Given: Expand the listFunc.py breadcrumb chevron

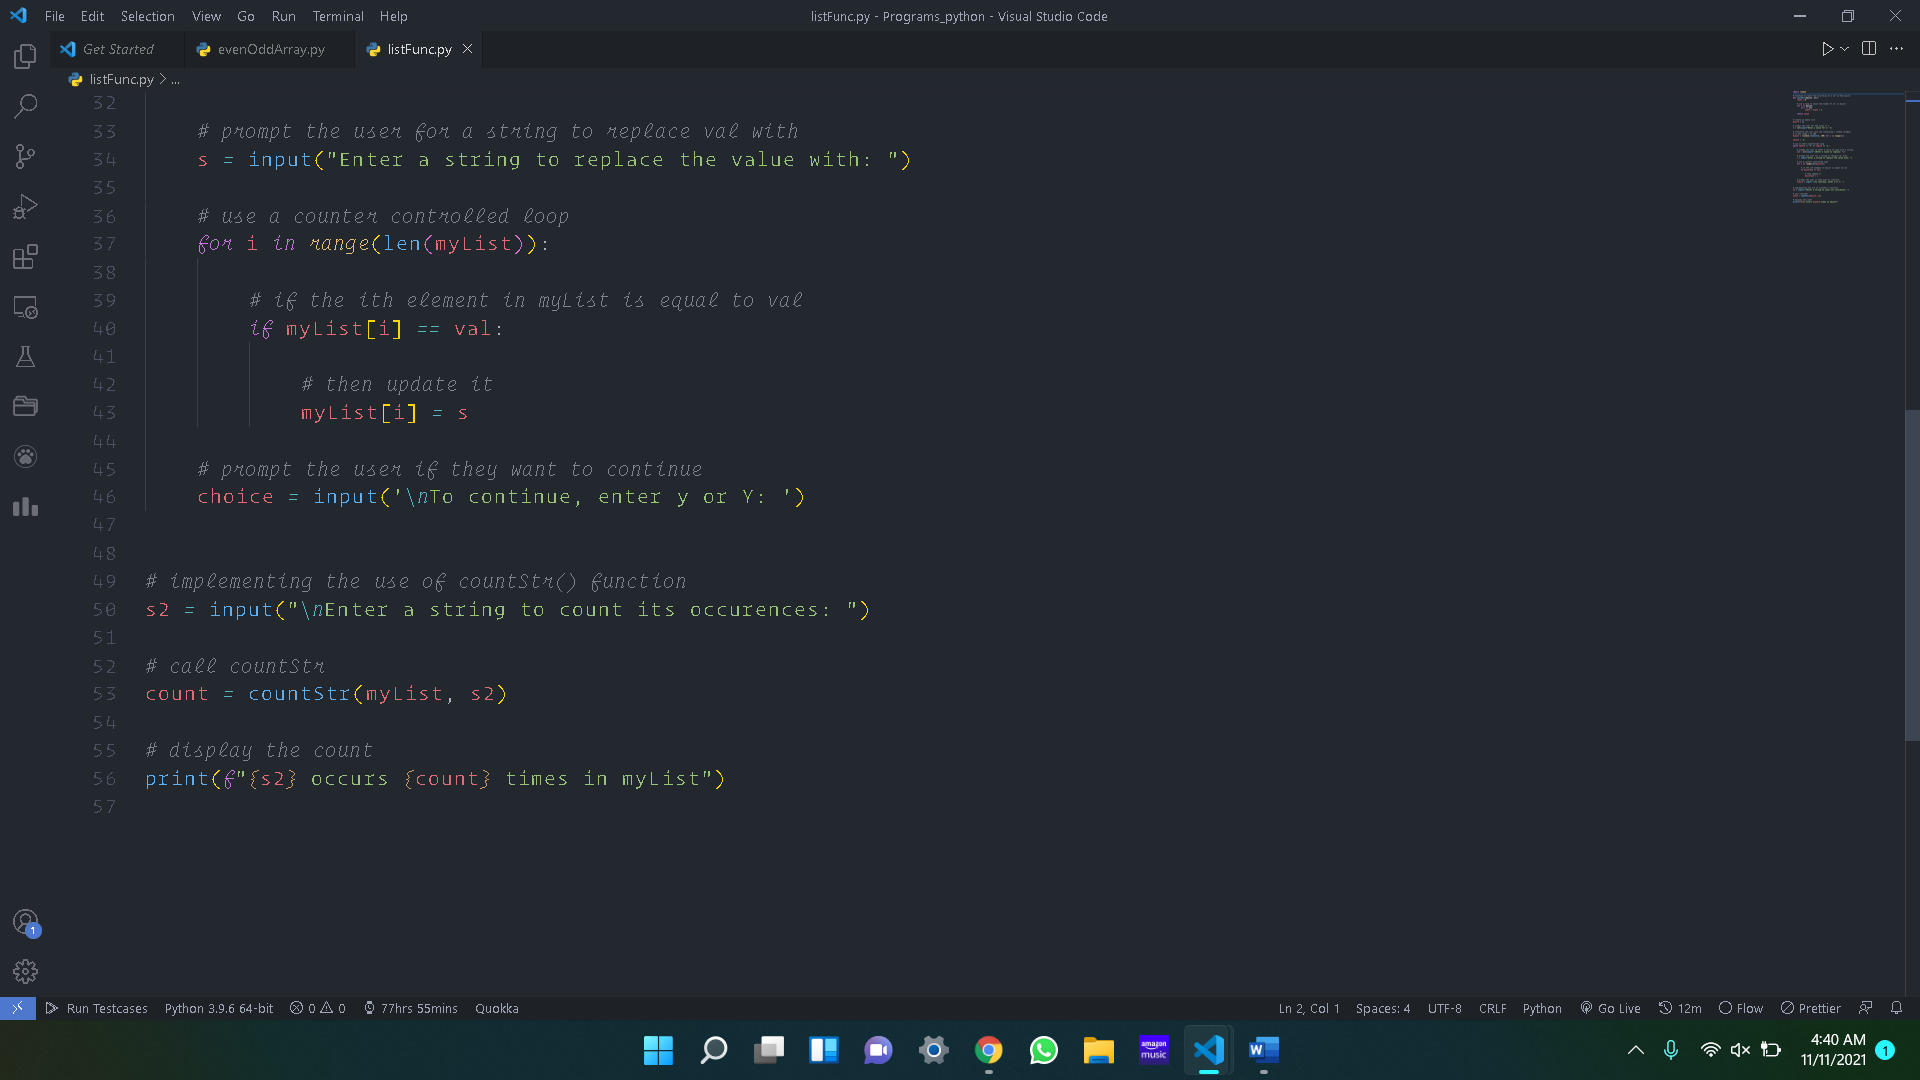Looking at the screenshot, I should pyautogui.click(x=163, y=79).
